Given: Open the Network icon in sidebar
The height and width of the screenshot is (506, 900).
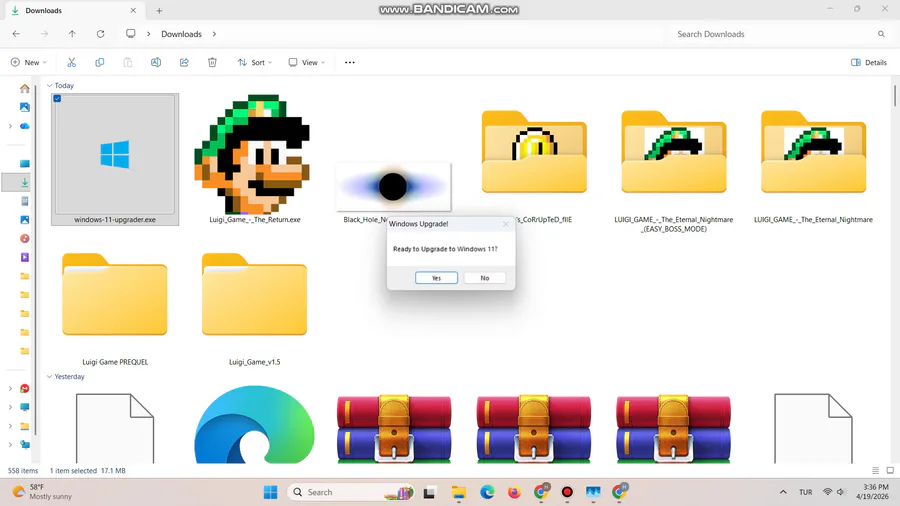Looking at the screenshot, I should (x=25, y=445).
